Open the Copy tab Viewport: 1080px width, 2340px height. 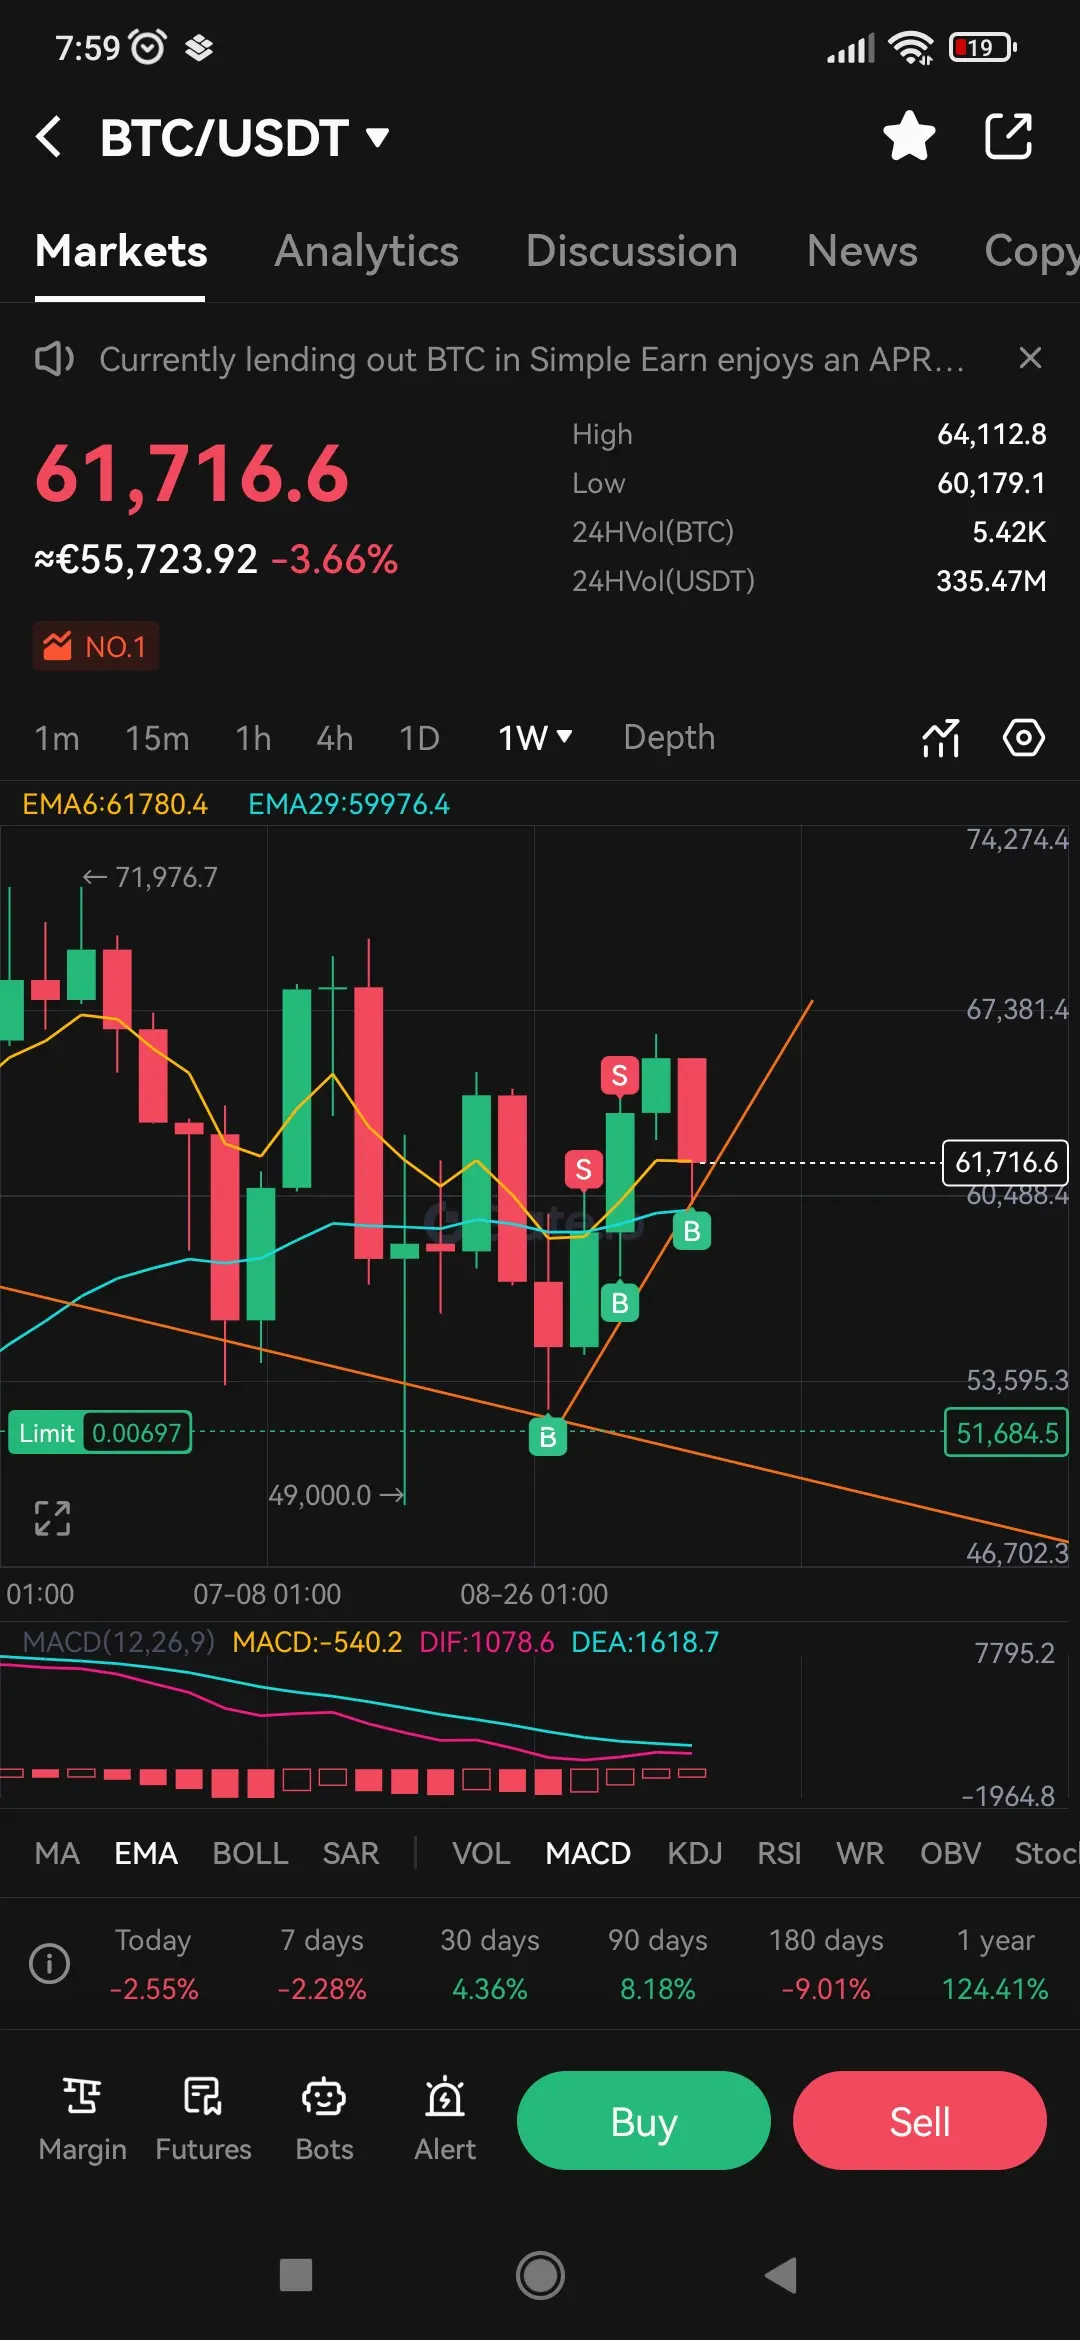[1031, 251]
